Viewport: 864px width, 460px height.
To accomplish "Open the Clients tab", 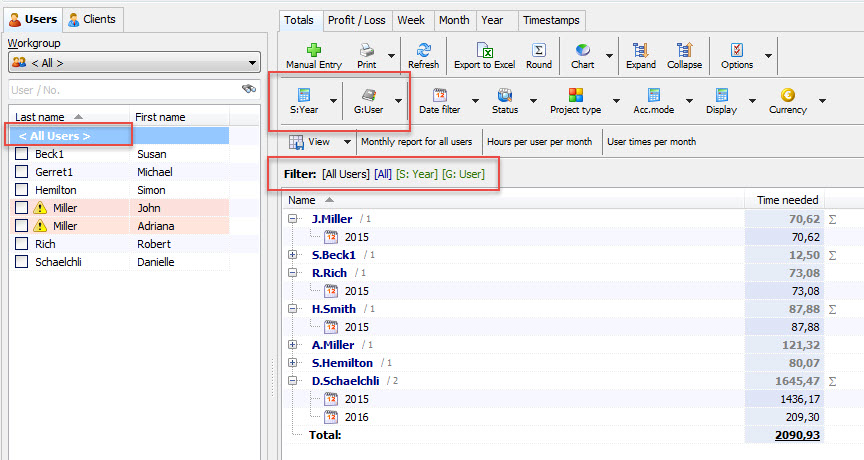I will [92, 19].
